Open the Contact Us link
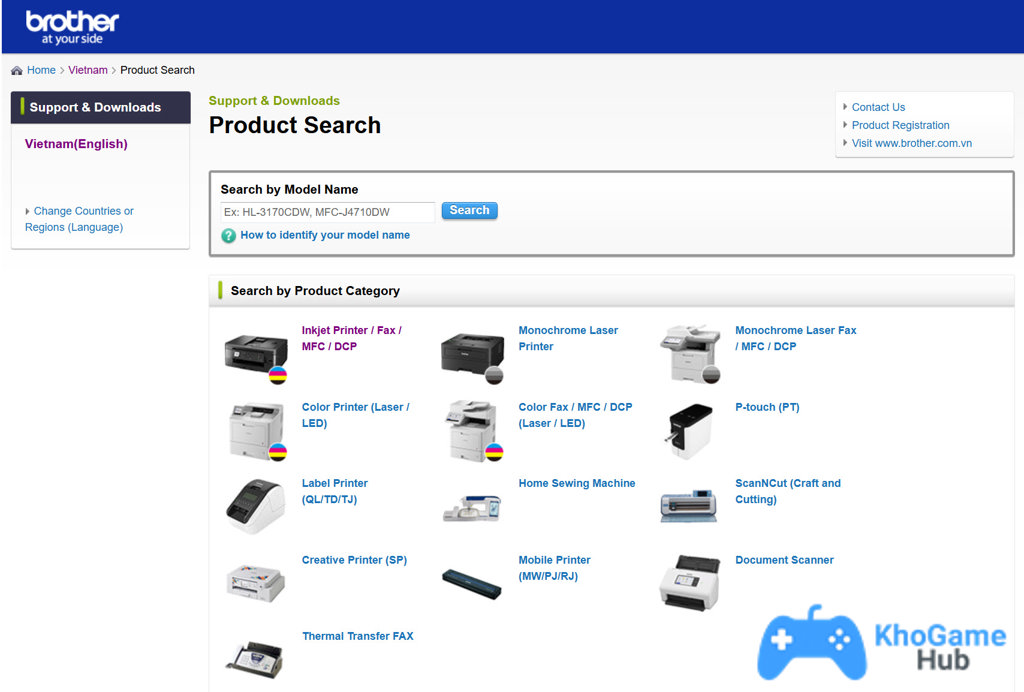 [x=878, y=107]
